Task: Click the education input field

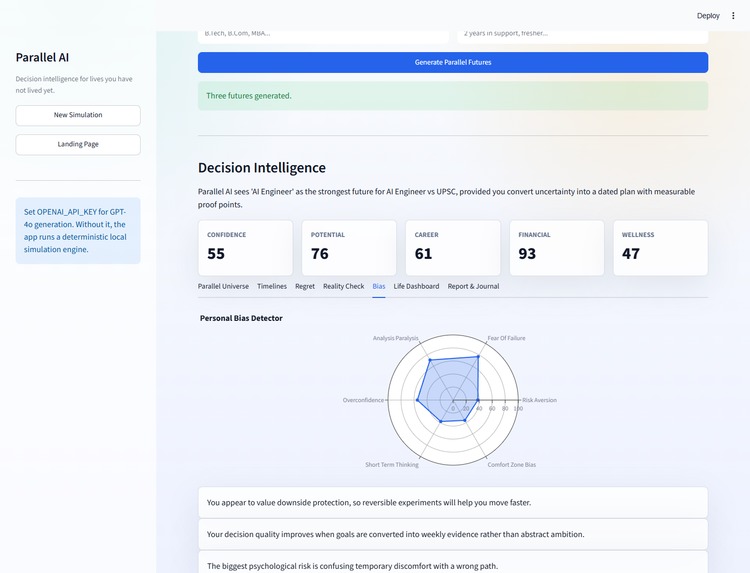Action: tap(323, 36)
